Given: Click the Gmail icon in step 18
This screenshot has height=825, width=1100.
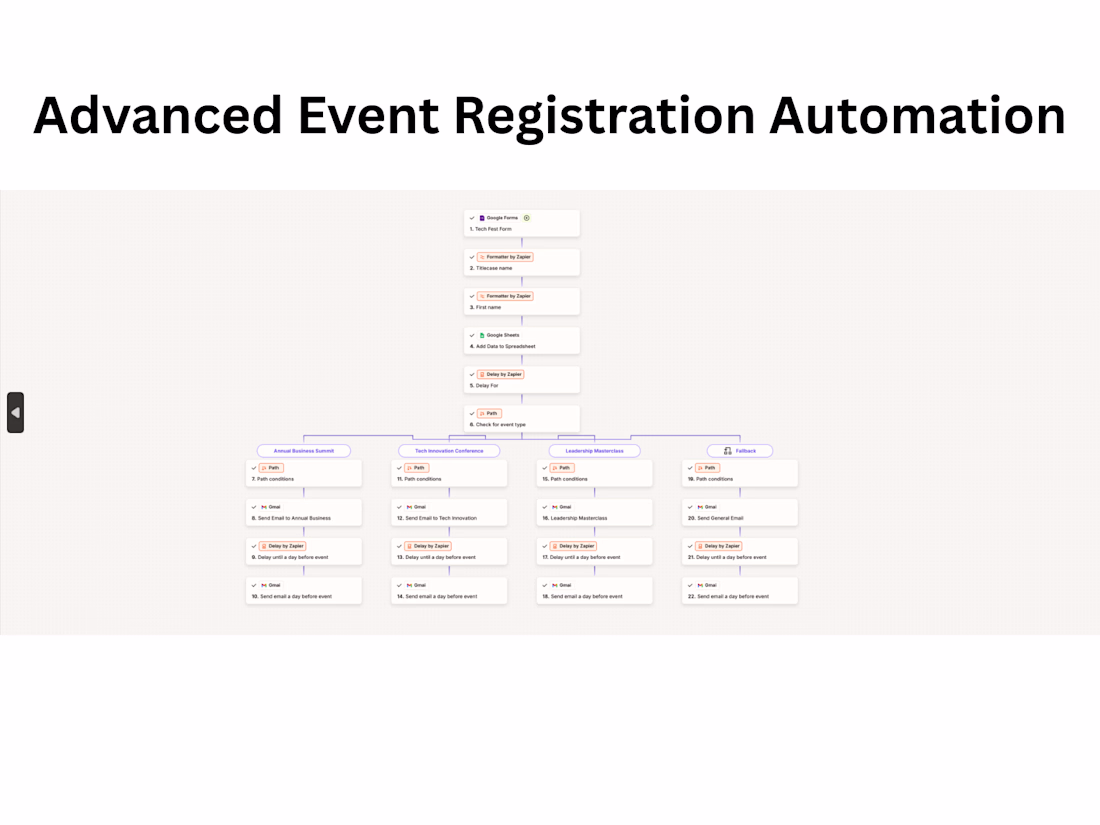Looking at the screenshot, I should (x=554, y=585).
